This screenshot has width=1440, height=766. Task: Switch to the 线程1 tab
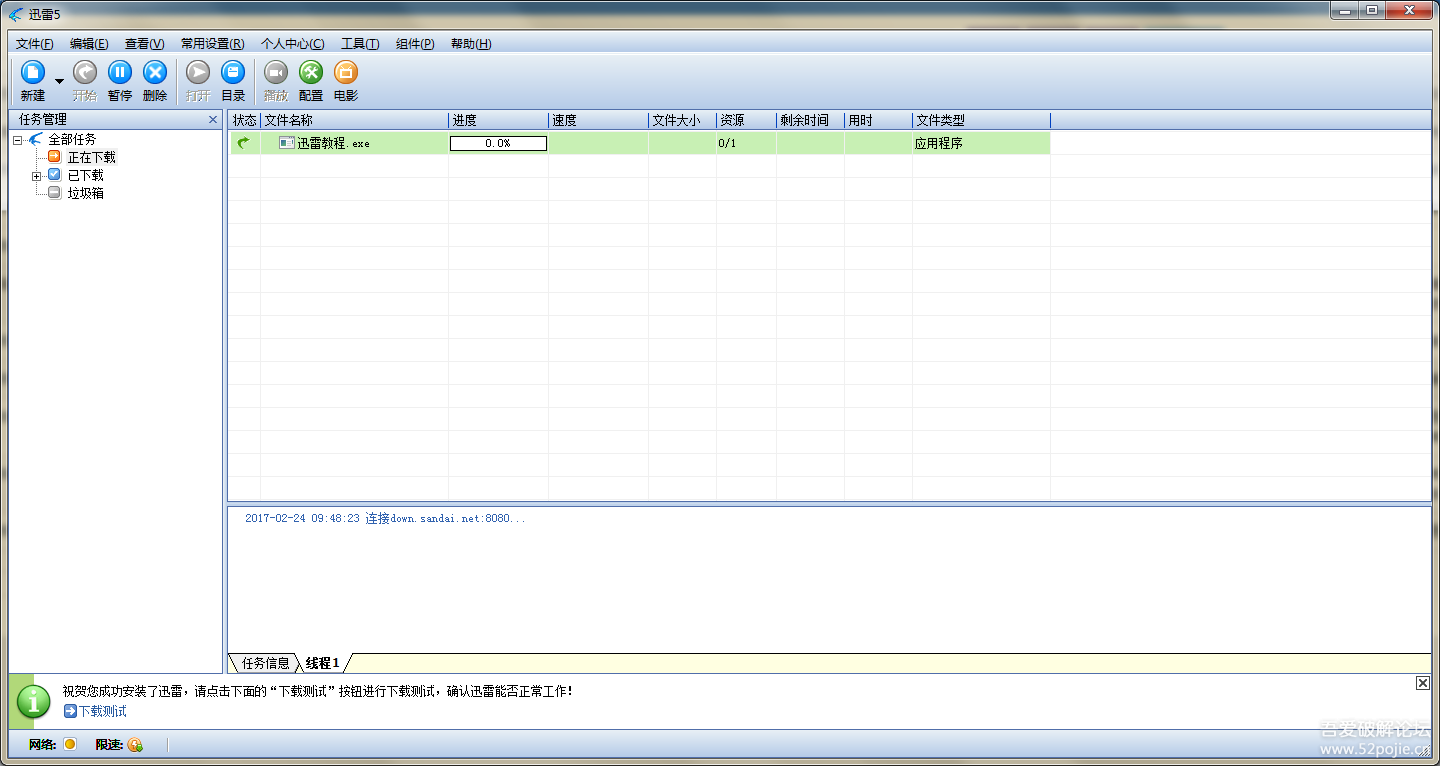(x=323, y=663)
